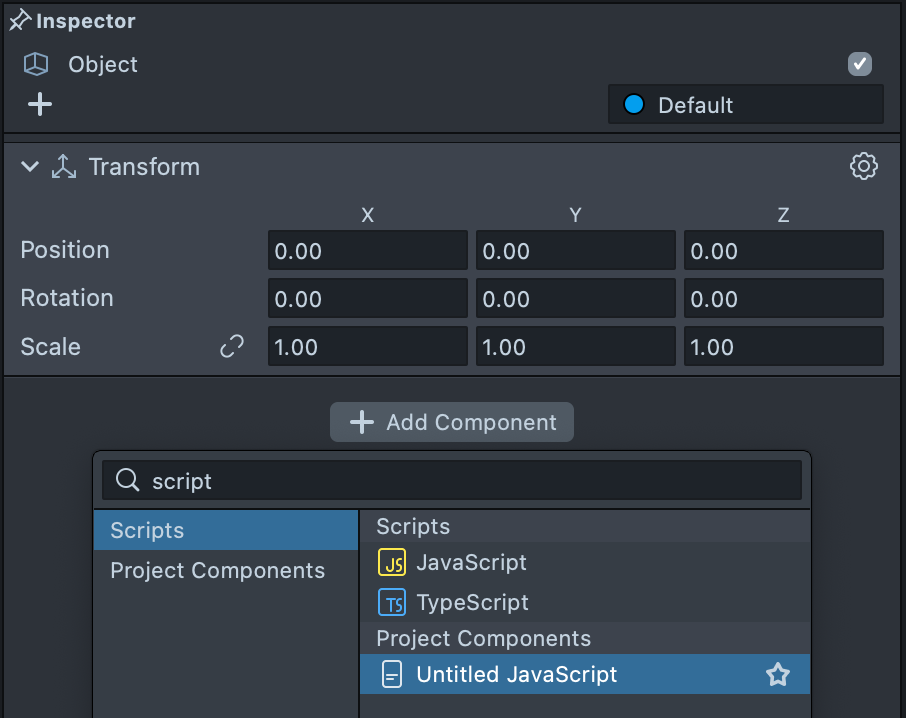
Task: Open the Transform settings gear
Action: coord(863,166)
